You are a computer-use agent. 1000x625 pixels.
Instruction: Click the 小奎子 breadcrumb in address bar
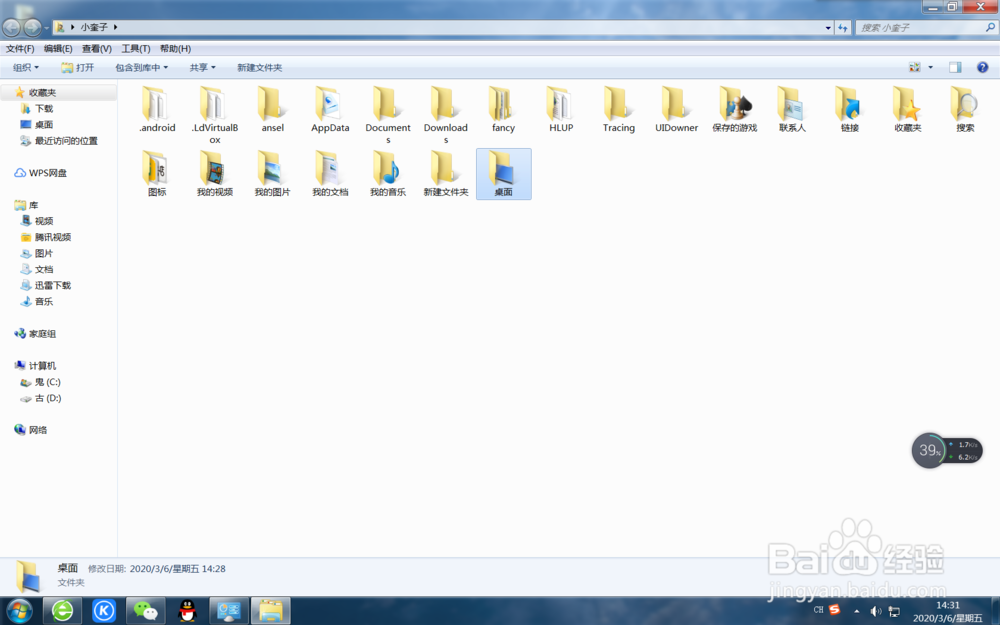tap(94, 27)
